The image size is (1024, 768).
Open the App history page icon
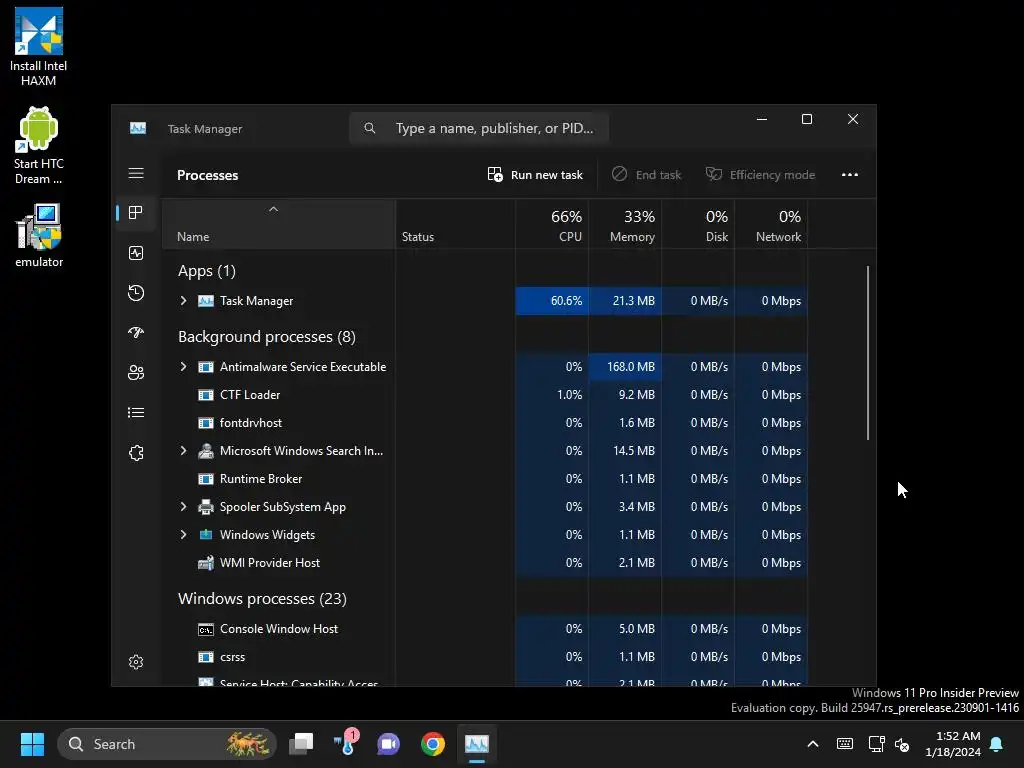click(x=136, y=293)
